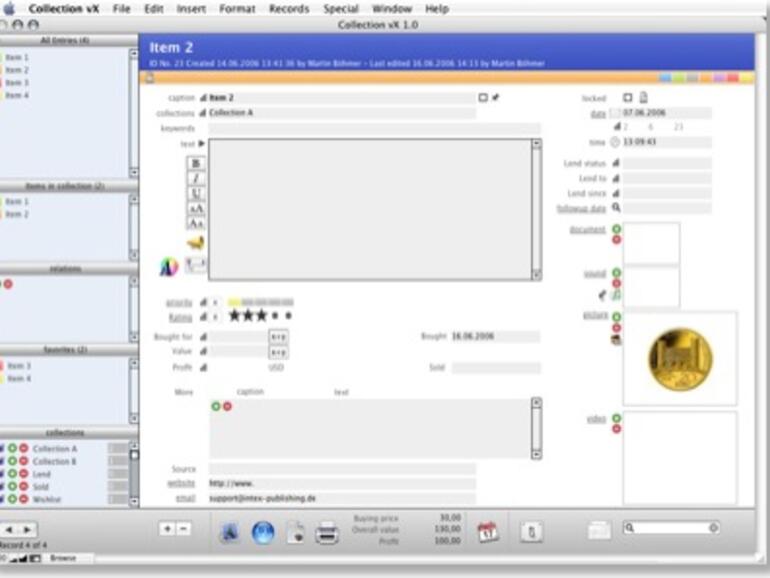Screen dimensions: 770x578
Task: Click the gold coin picture thumbnail
Action: click(x=680, y=359)
